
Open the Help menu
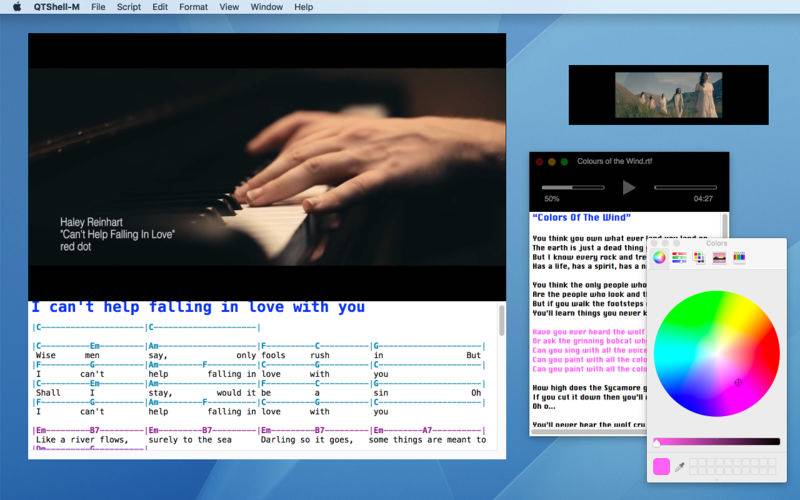click(x=304, y=7)
